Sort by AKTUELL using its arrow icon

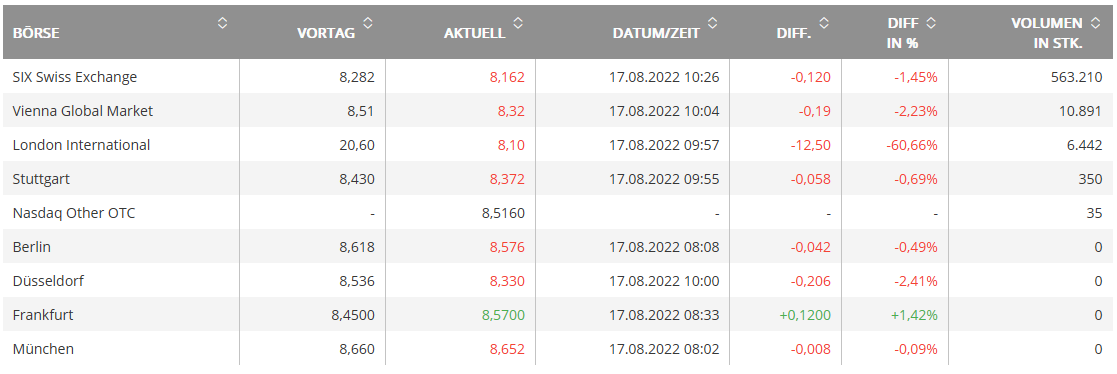pos(519,24)
